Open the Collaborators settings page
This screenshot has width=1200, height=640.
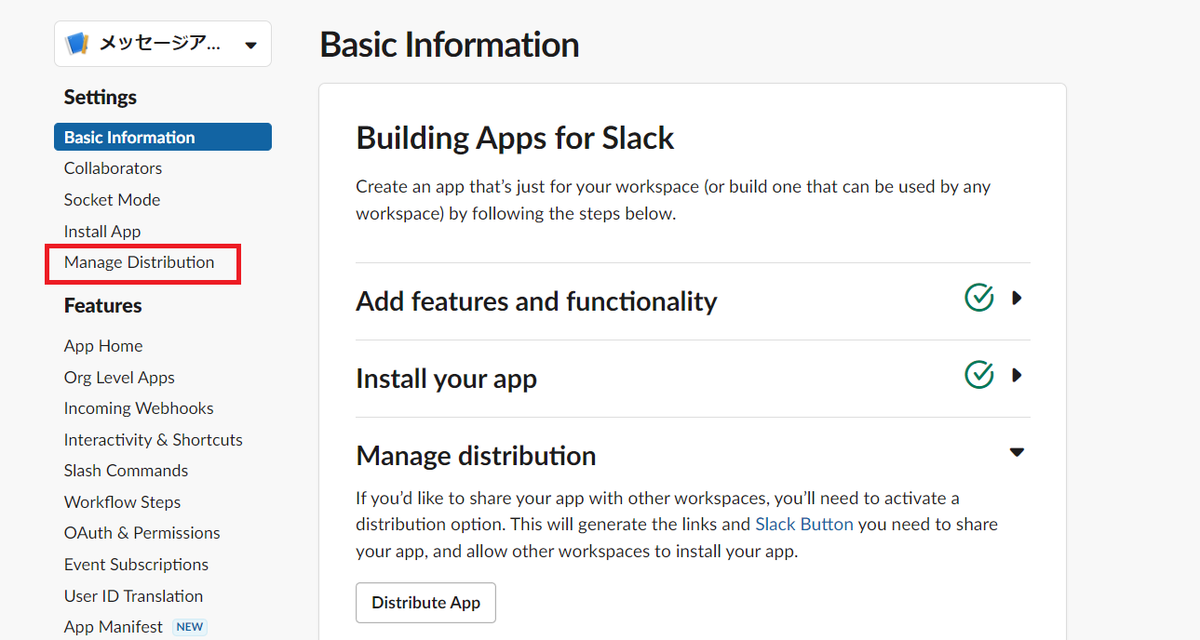coord(113,168)
